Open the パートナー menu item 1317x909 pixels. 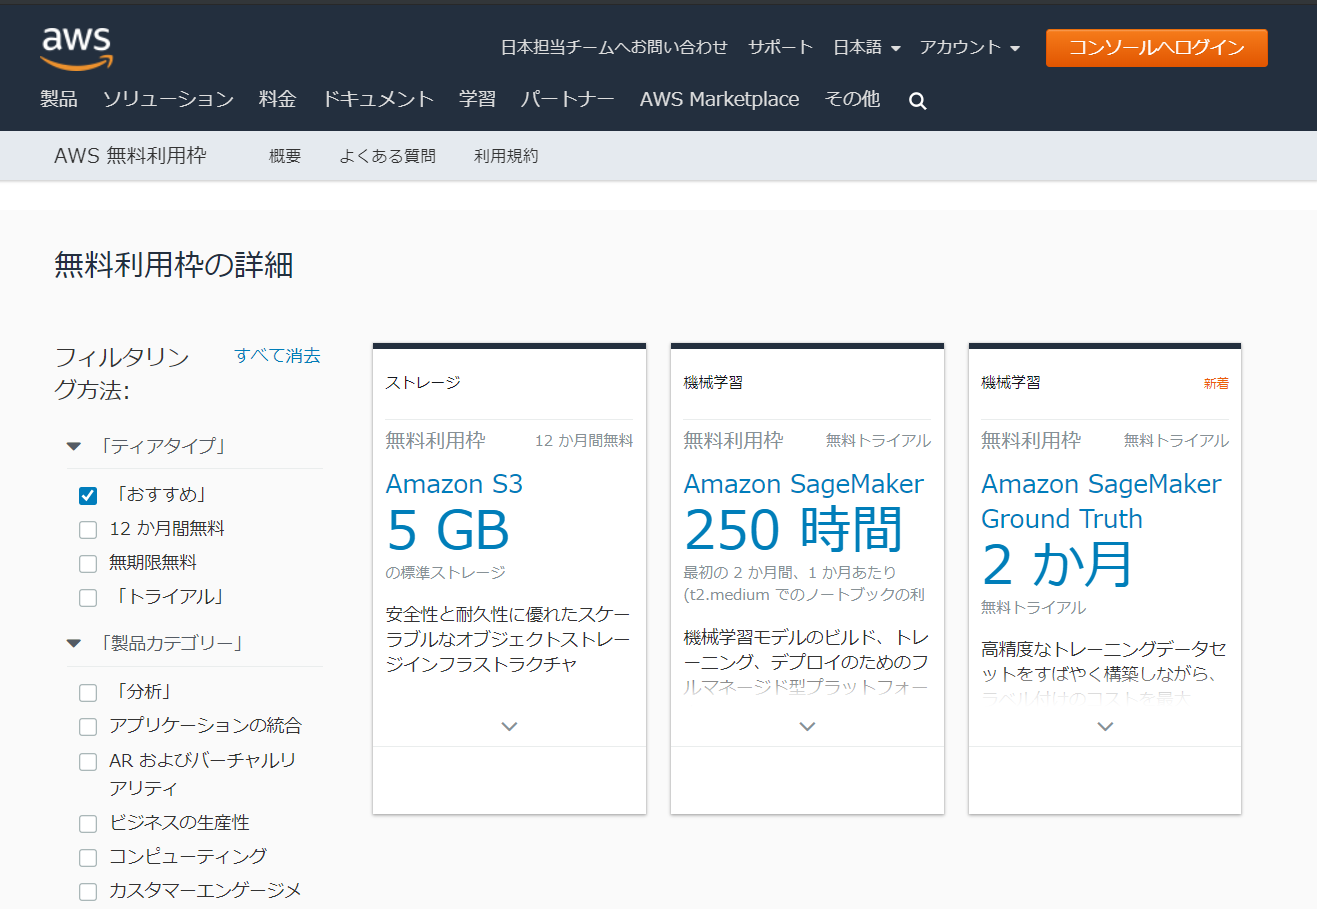(x=567, y=99)
